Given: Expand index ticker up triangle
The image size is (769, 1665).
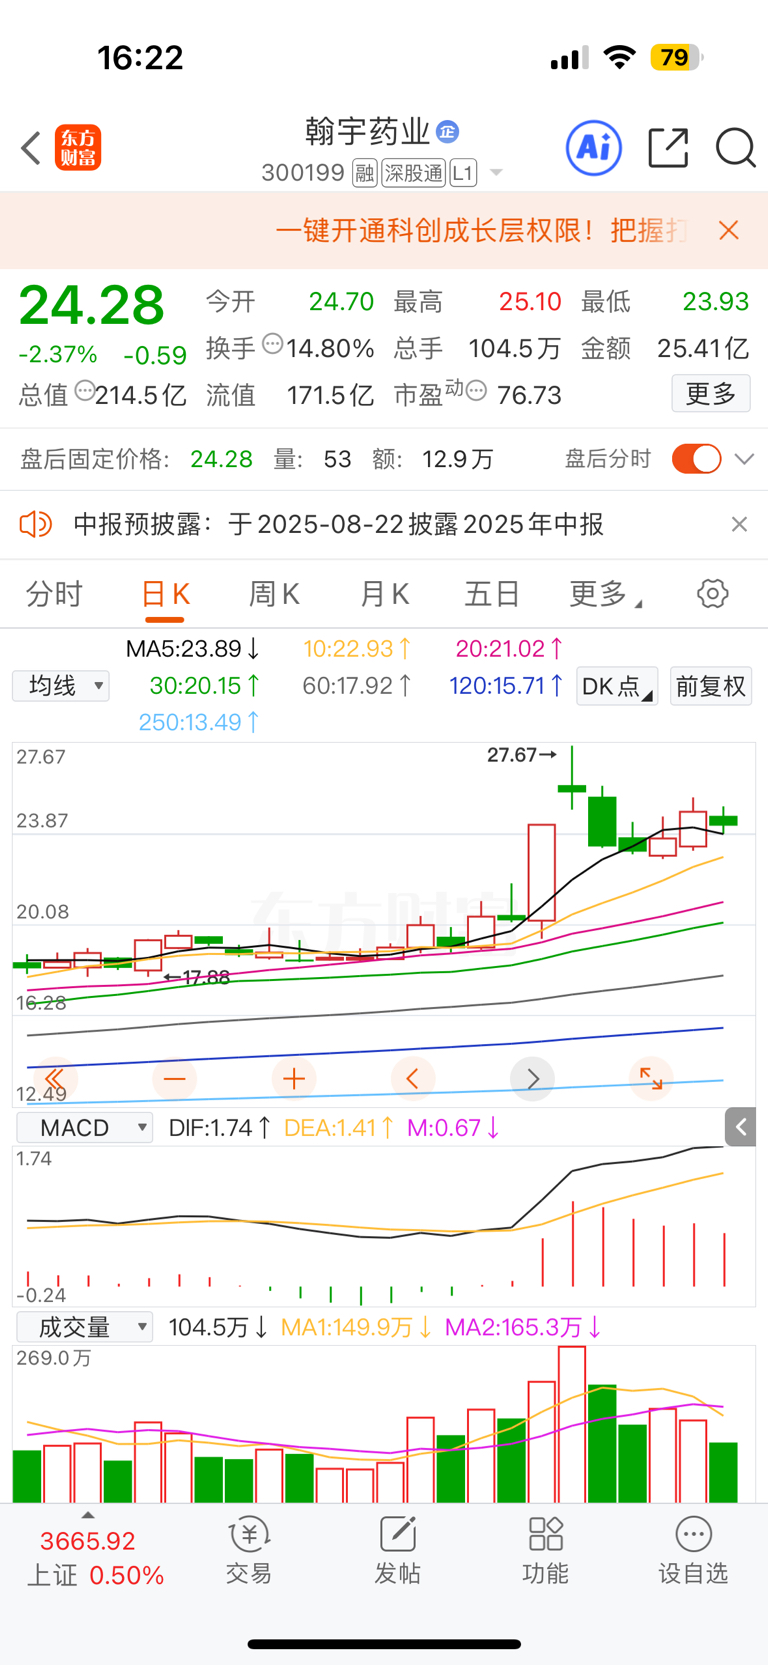Looking at the screenshot, I should coord(88,1516).
